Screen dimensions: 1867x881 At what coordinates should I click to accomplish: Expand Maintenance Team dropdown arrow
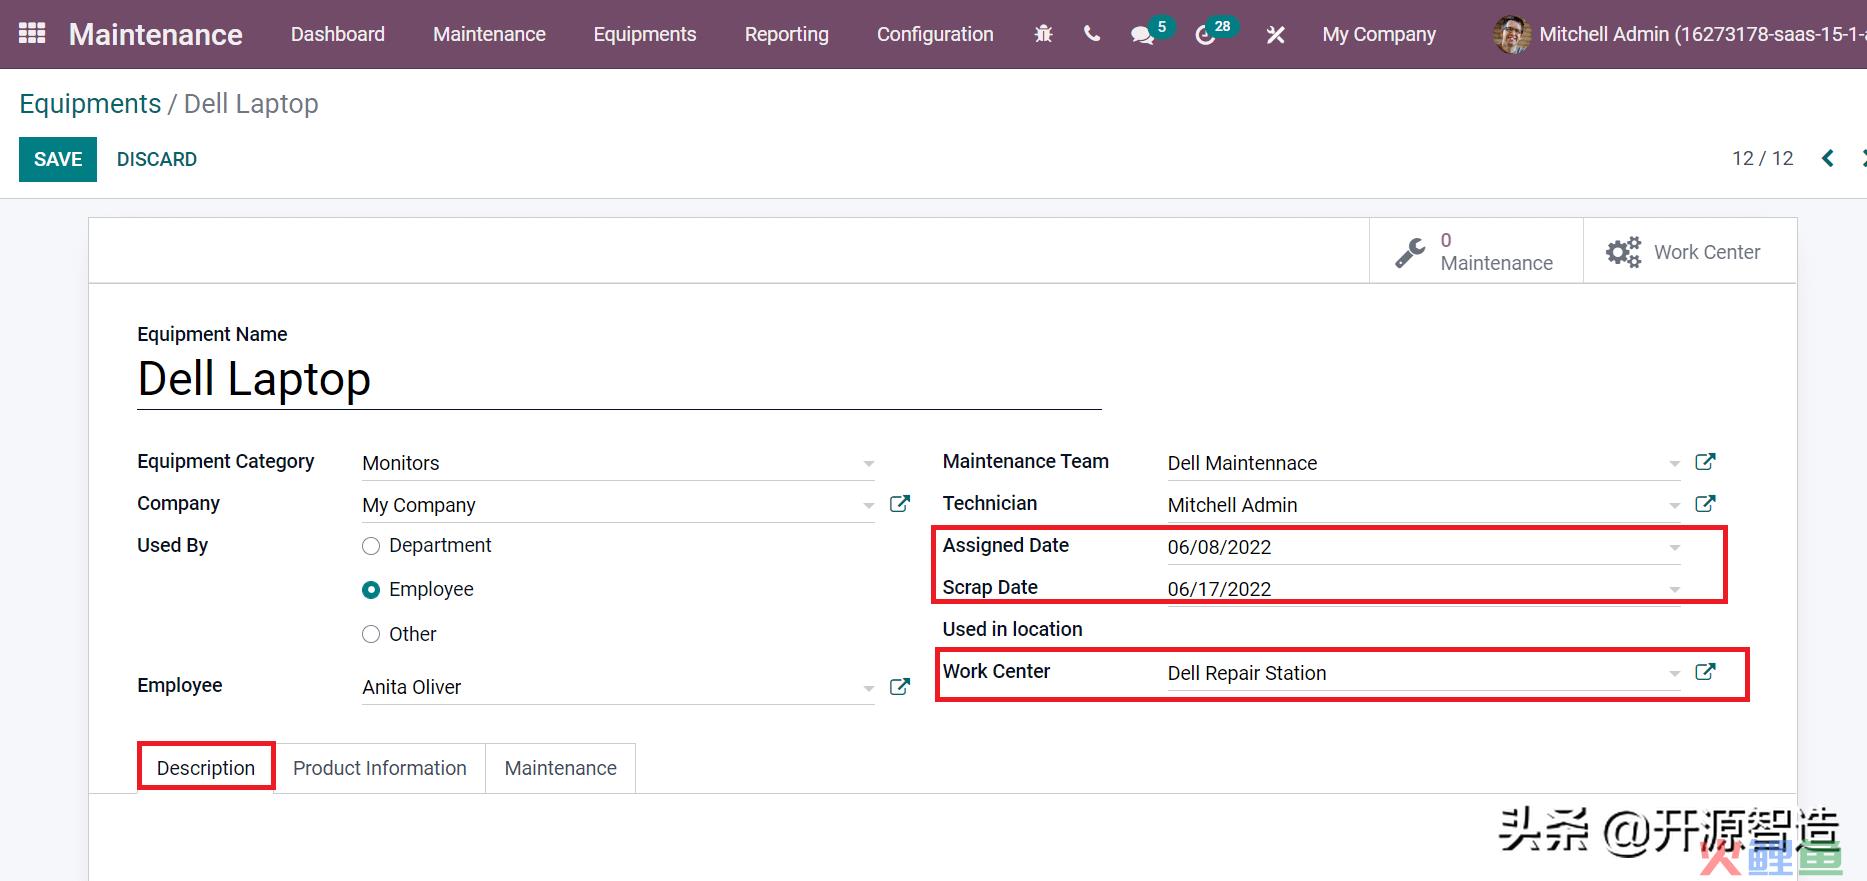pos(1674,464)
